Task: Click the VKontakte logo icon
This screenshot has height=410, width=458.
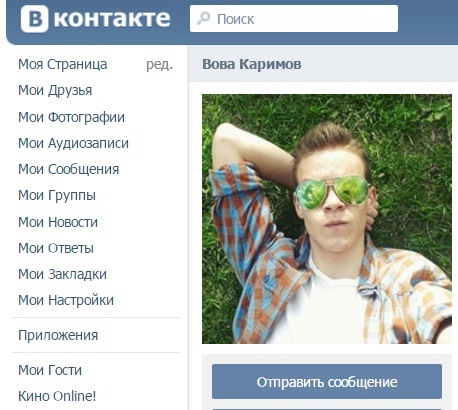Action: 35,19
